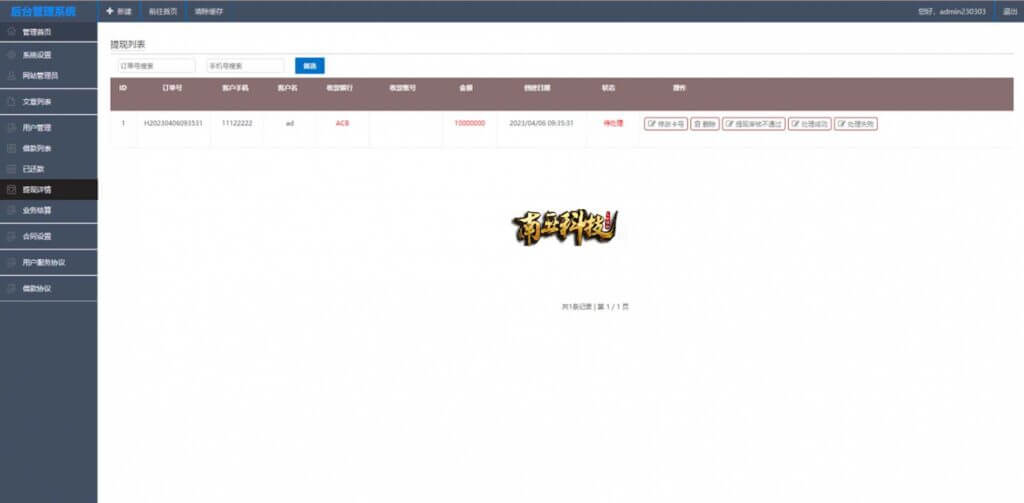Click 前往首页 in top bar
Screen dimensions: 1024x503
tap(163, 11)
